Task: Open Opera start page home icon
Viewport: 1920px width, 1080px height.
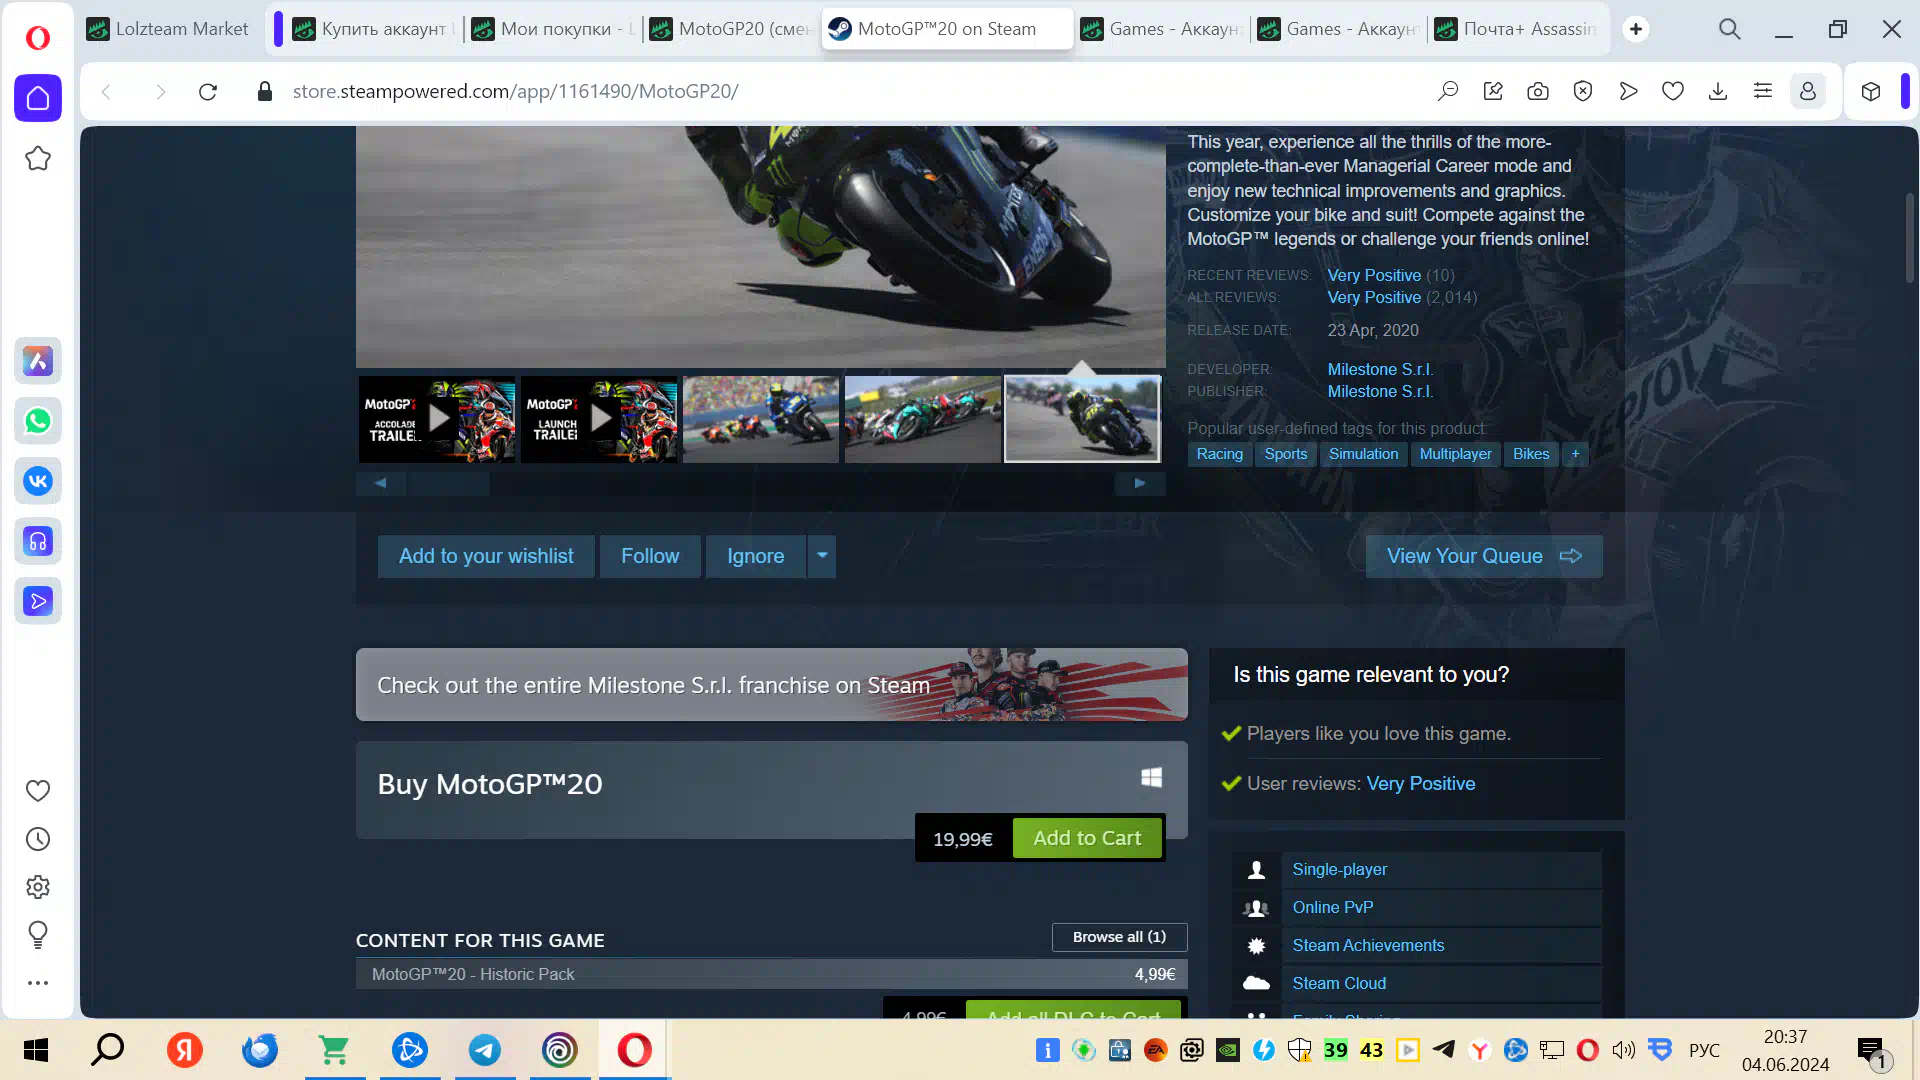Action: [38, 98]
